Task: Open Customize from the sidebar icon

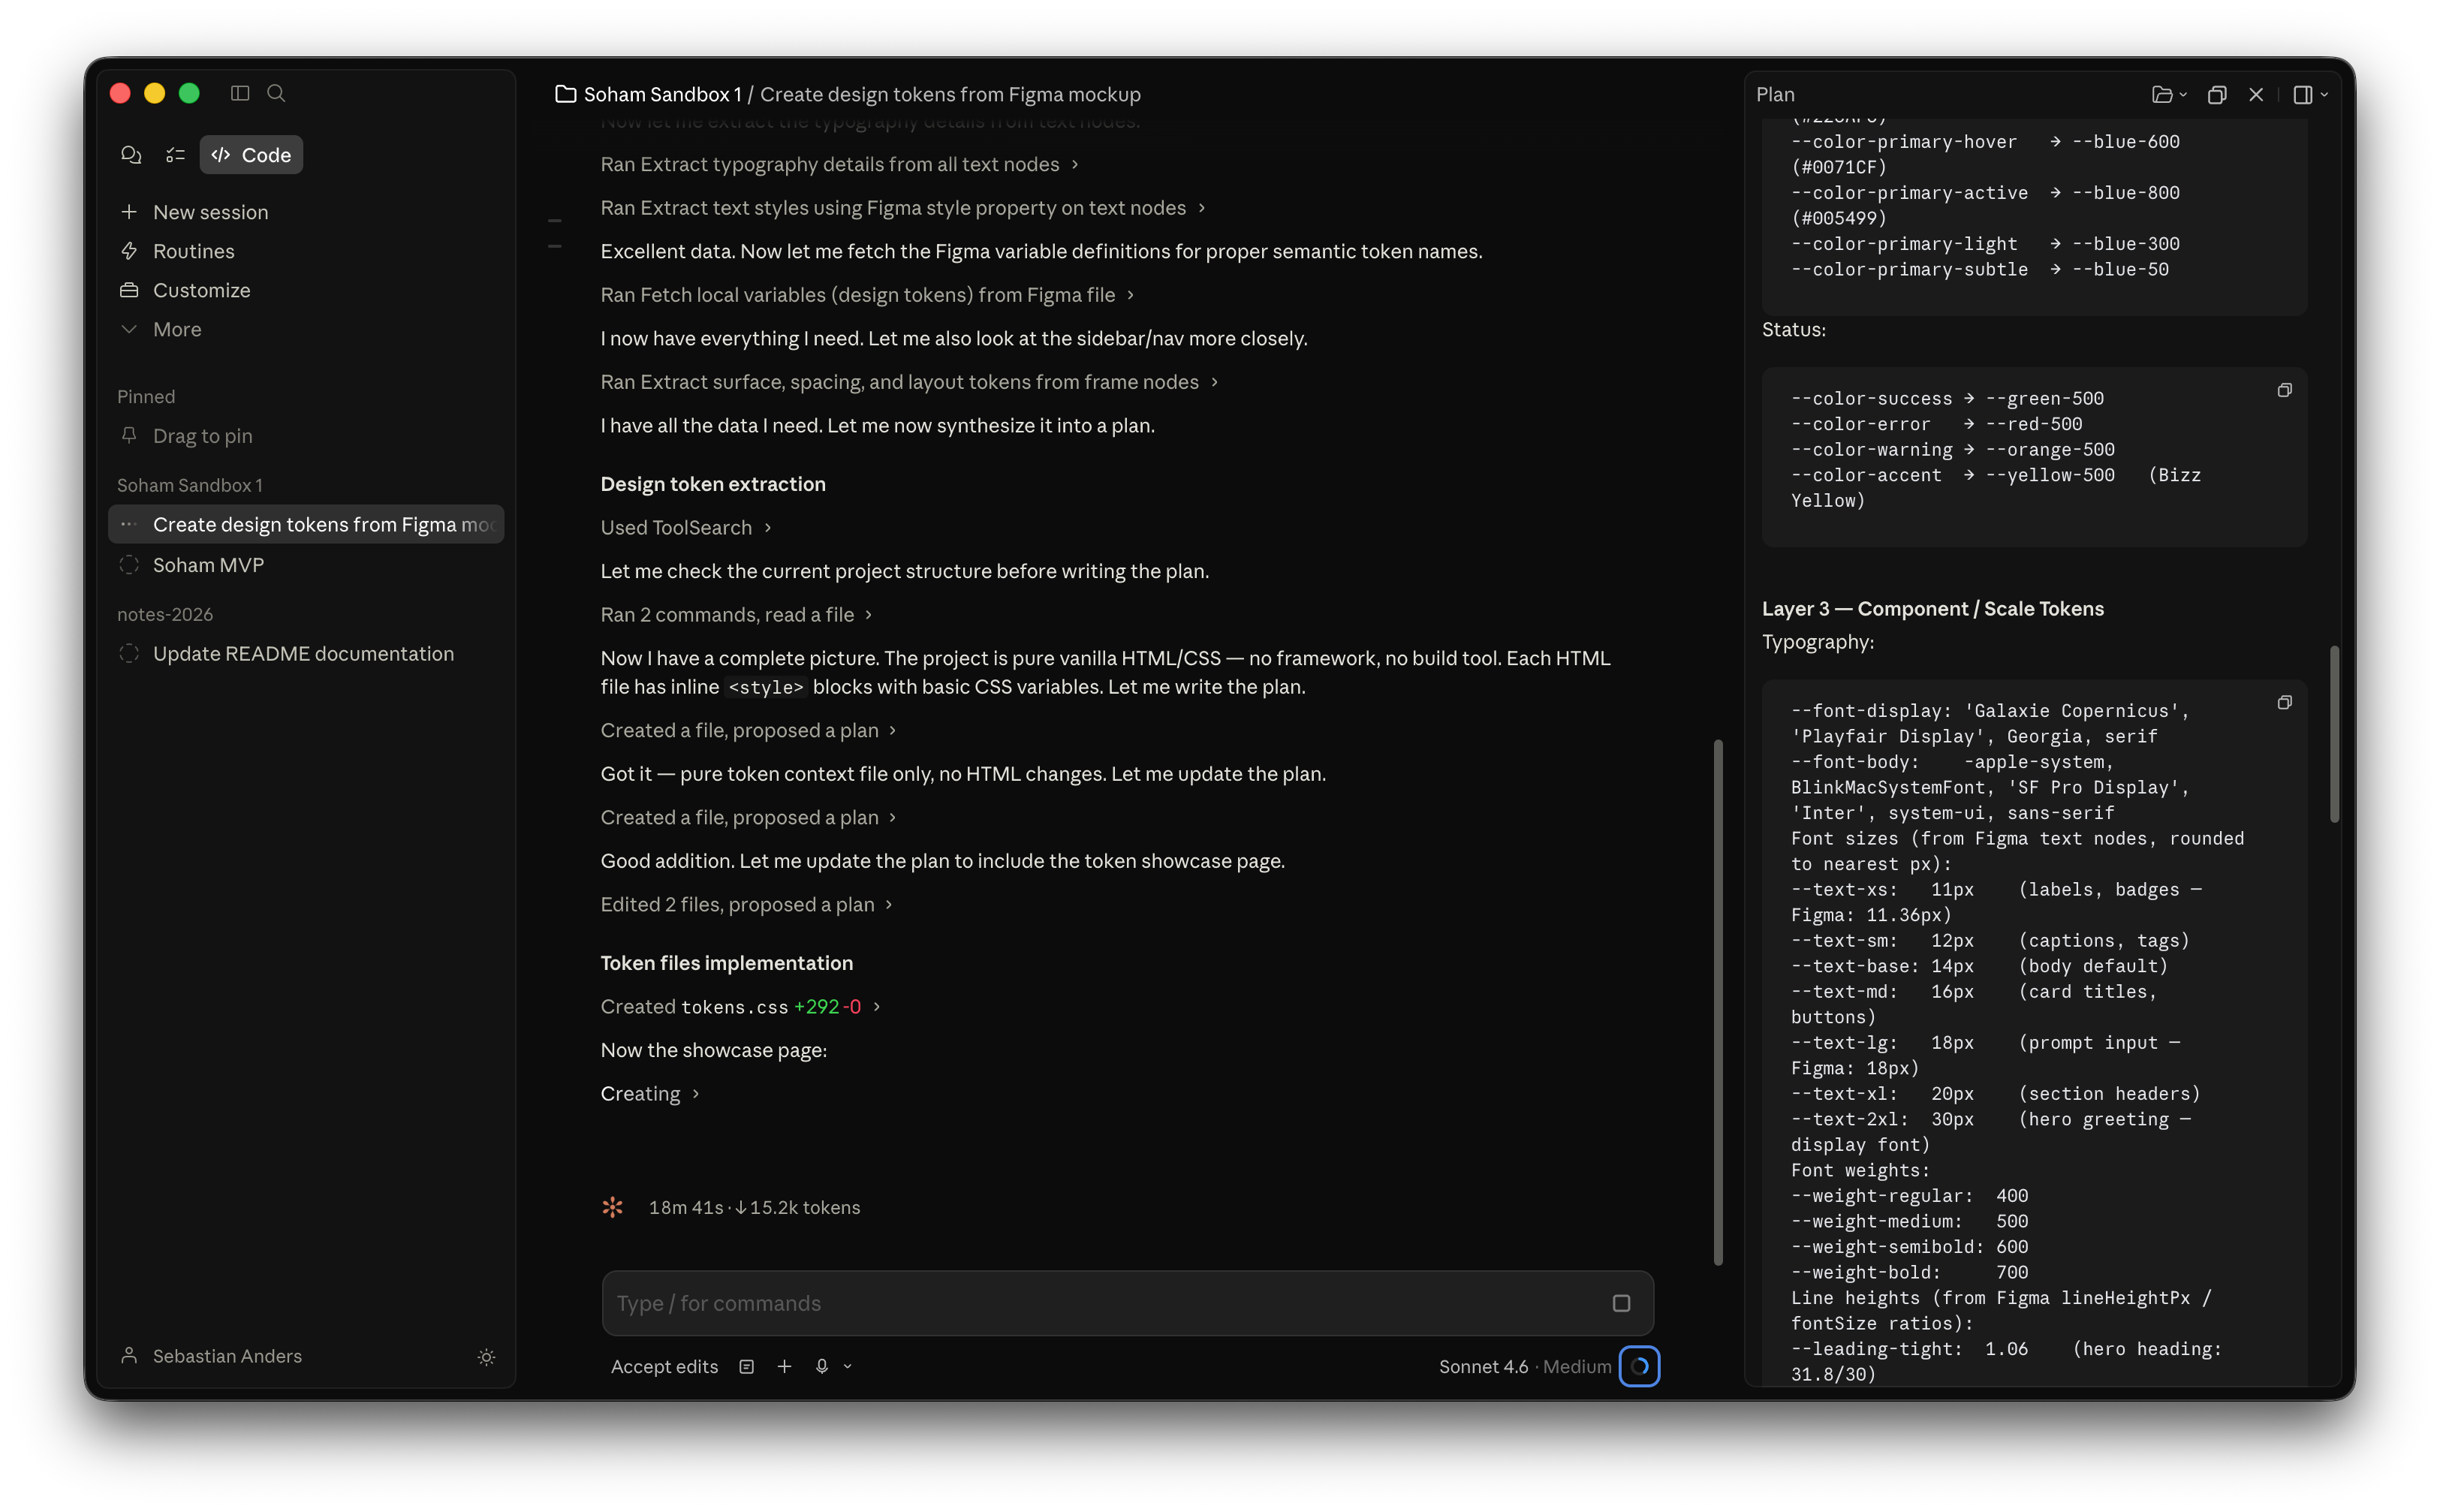Action: (129, 290)
